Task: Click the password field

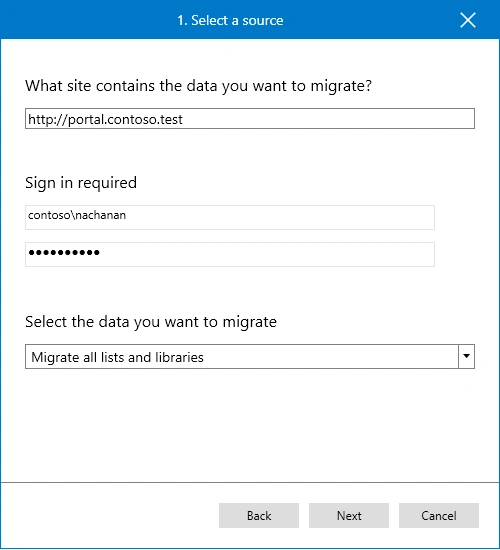Action: tap(230, 254)
